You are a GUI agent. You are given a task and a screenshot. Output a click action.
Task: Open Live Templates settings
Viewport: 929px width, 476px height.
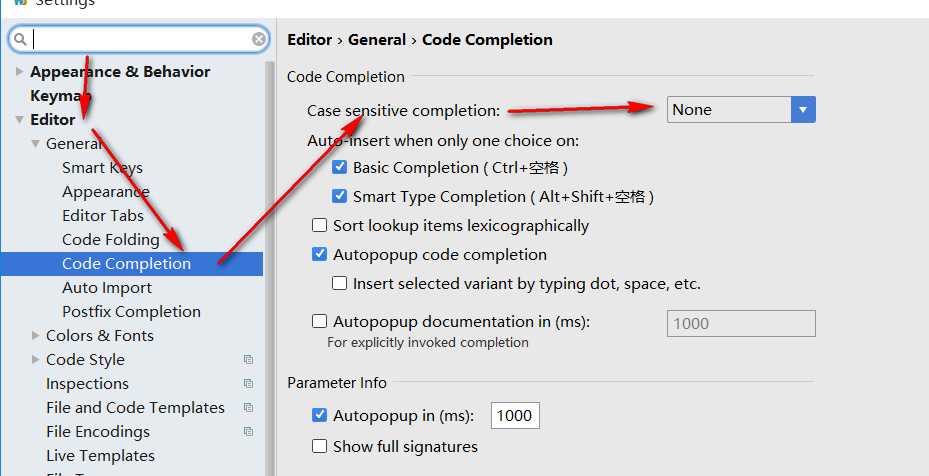click(x=101, y=455)
